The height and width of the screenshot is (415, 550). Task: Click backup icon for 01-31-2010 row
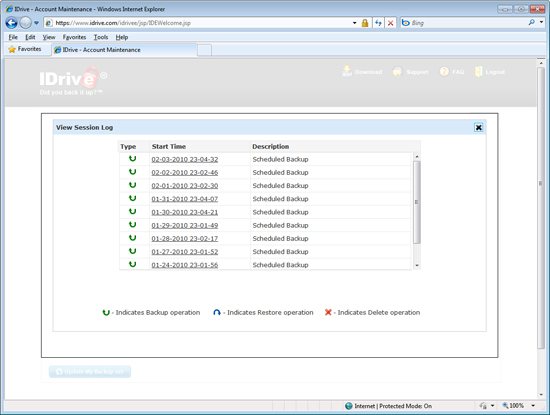132,198
